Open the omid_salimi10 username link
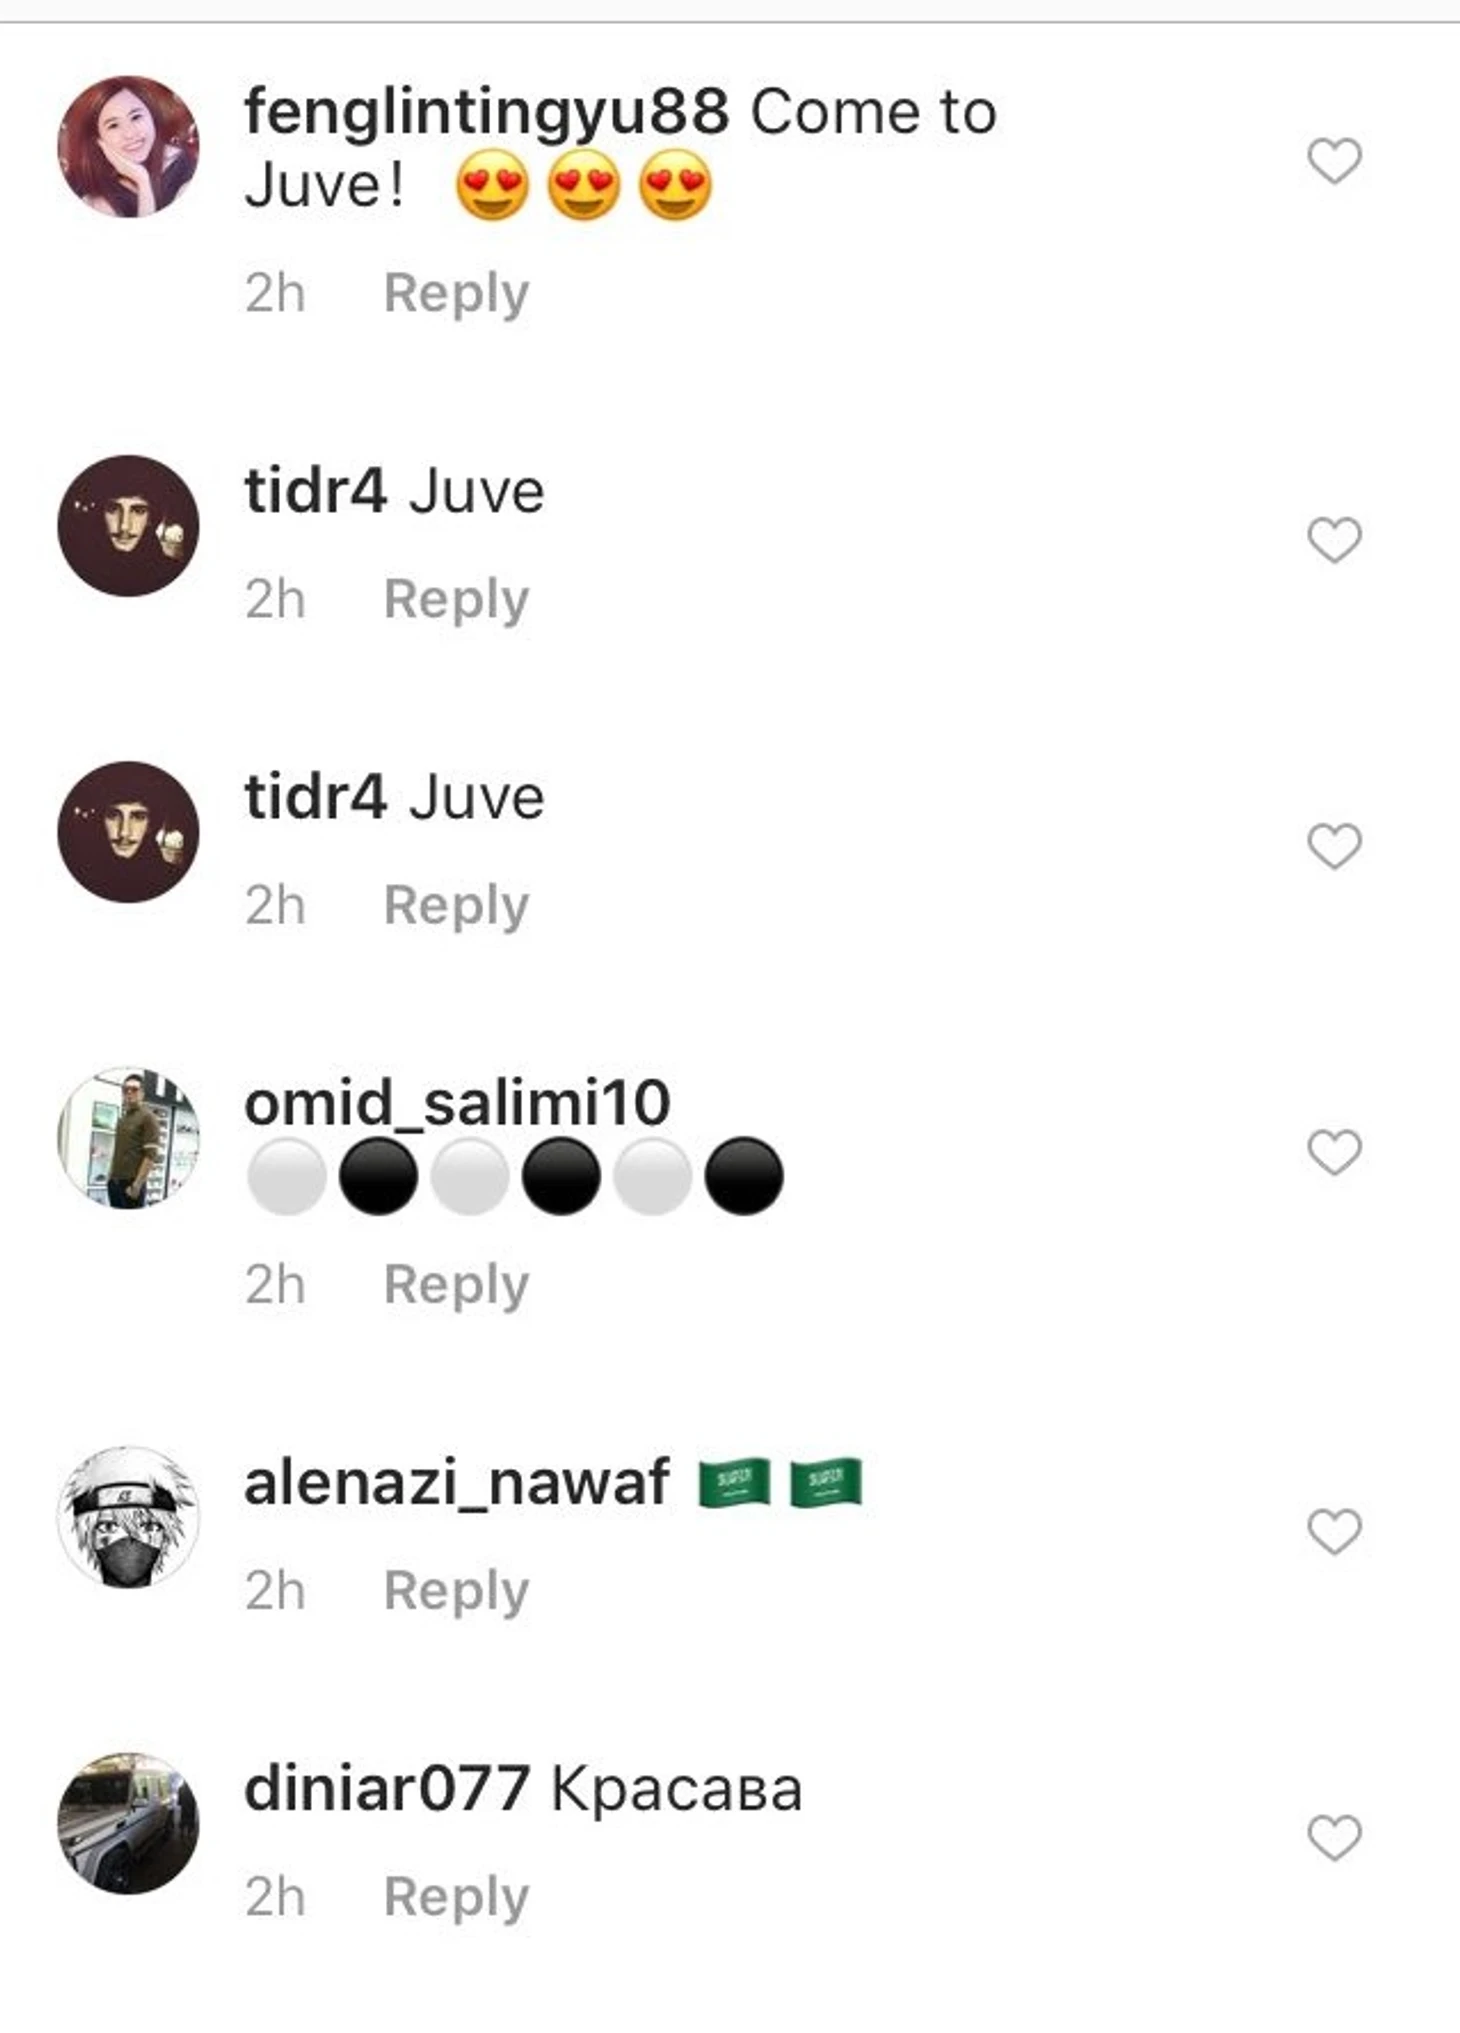This screenshot has height=2033, width=1460. [457, 1104]
